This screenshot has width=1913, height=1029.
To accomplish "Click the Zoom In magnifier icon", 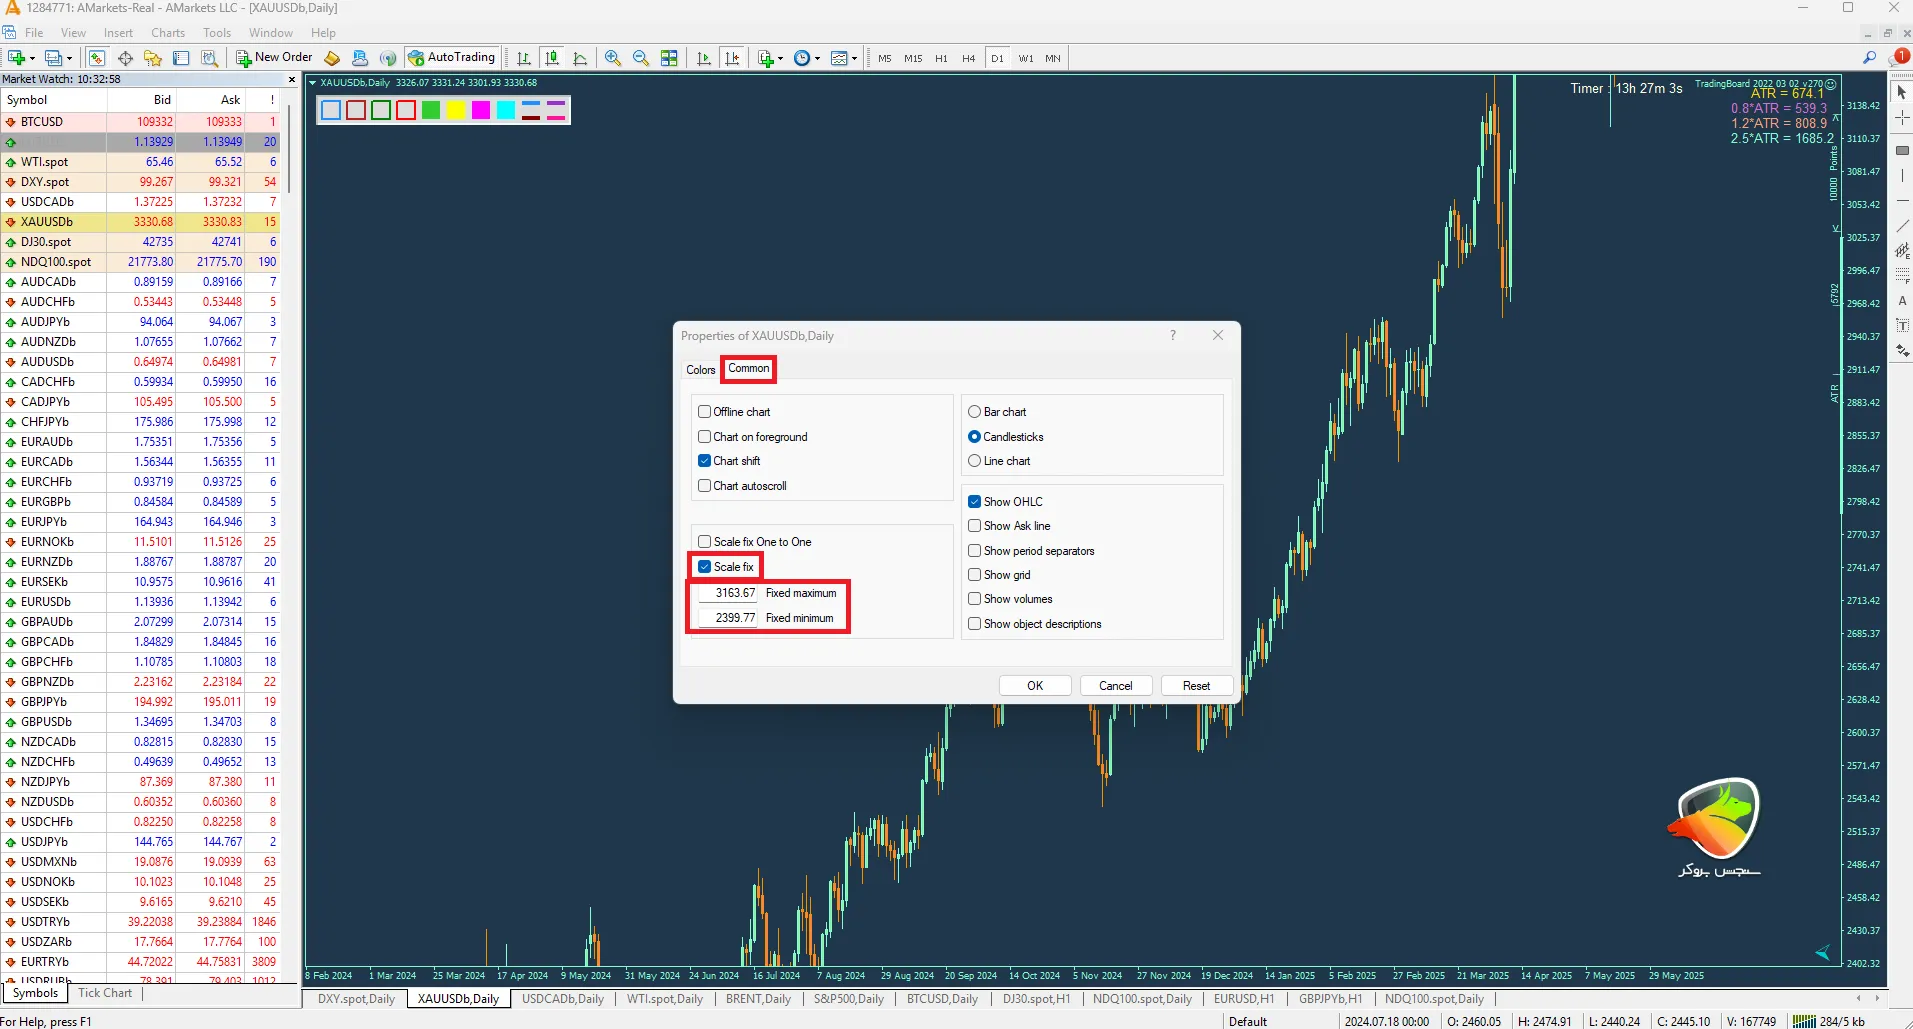I will [x=613, y=58].
